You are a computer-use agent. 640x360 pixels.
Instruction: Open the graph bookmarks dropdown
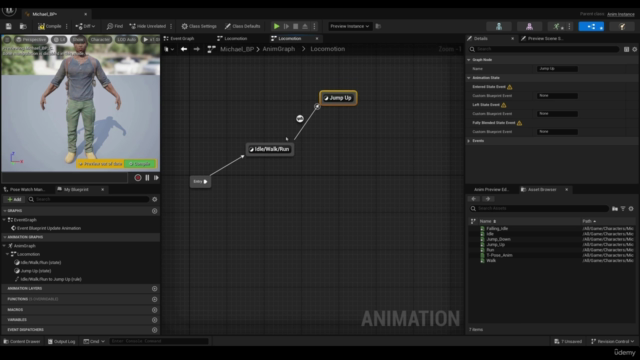169,49
